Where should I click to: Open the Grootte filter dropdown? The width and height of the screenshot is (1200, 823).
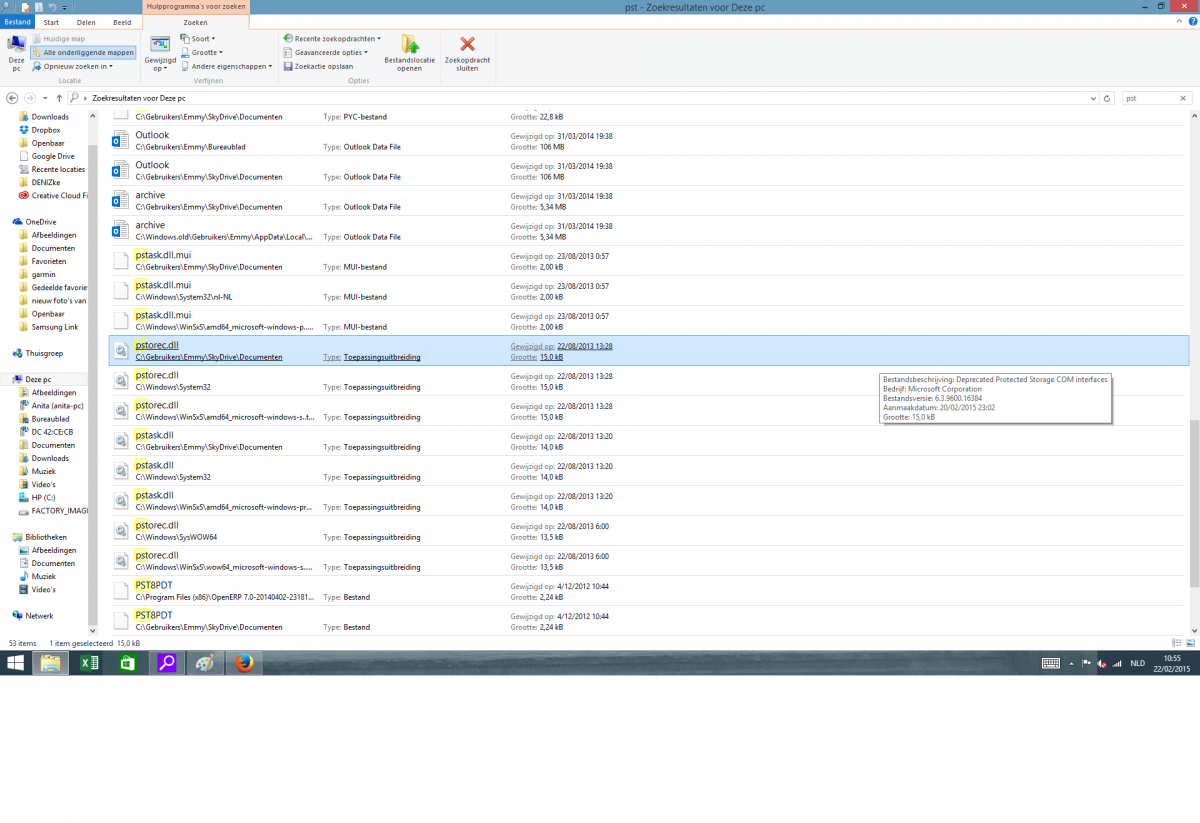pos(201,52)
